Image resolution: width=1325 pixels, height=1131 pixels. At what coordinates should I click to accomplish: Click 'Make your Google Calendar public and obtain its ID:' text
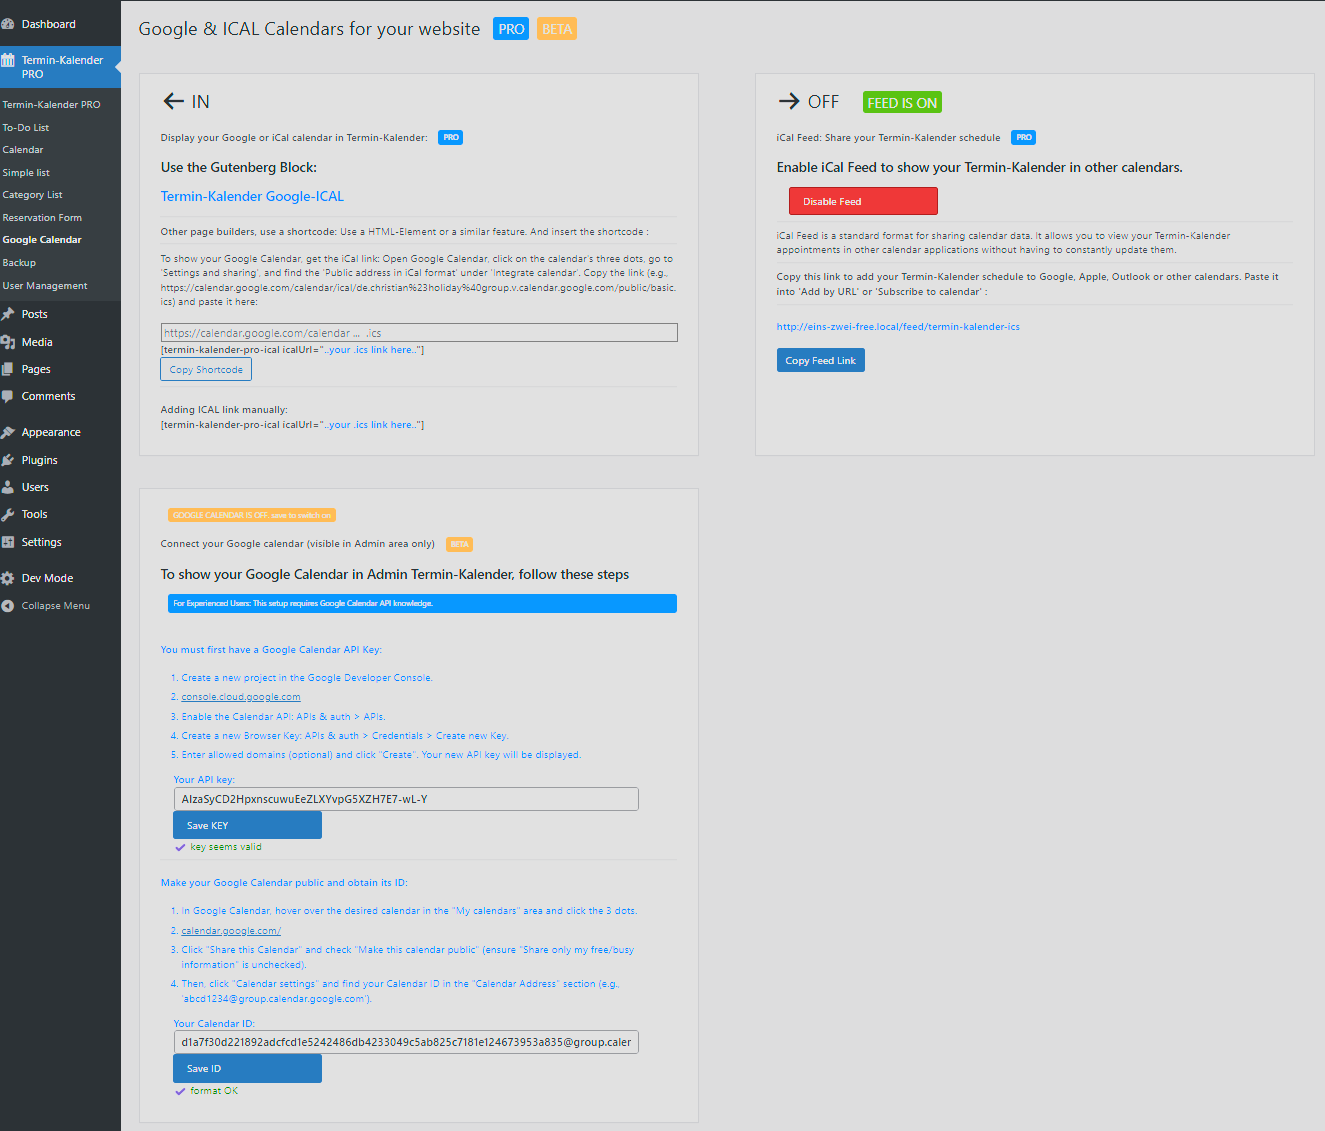284,883
